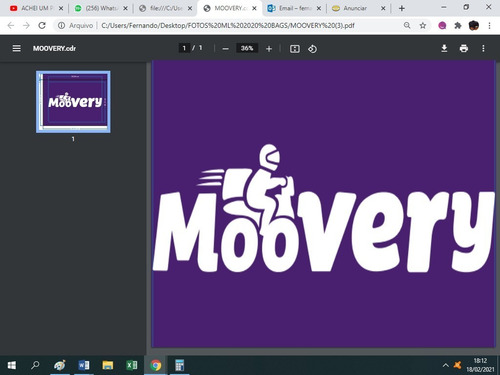Select the page 1 thumbnail
Viewport: 500px width, 375px height.
click(x=73, y=102)
